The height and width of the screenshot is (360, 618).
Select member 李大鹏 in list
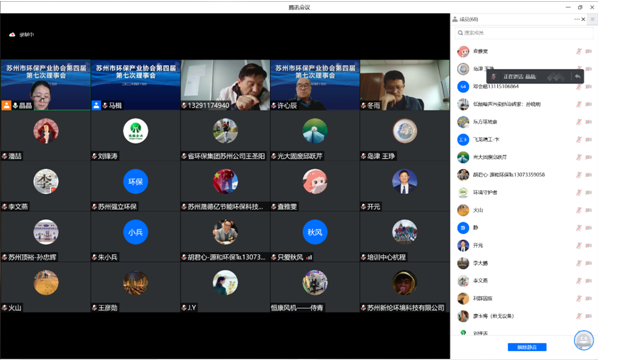tap(524, 263)
